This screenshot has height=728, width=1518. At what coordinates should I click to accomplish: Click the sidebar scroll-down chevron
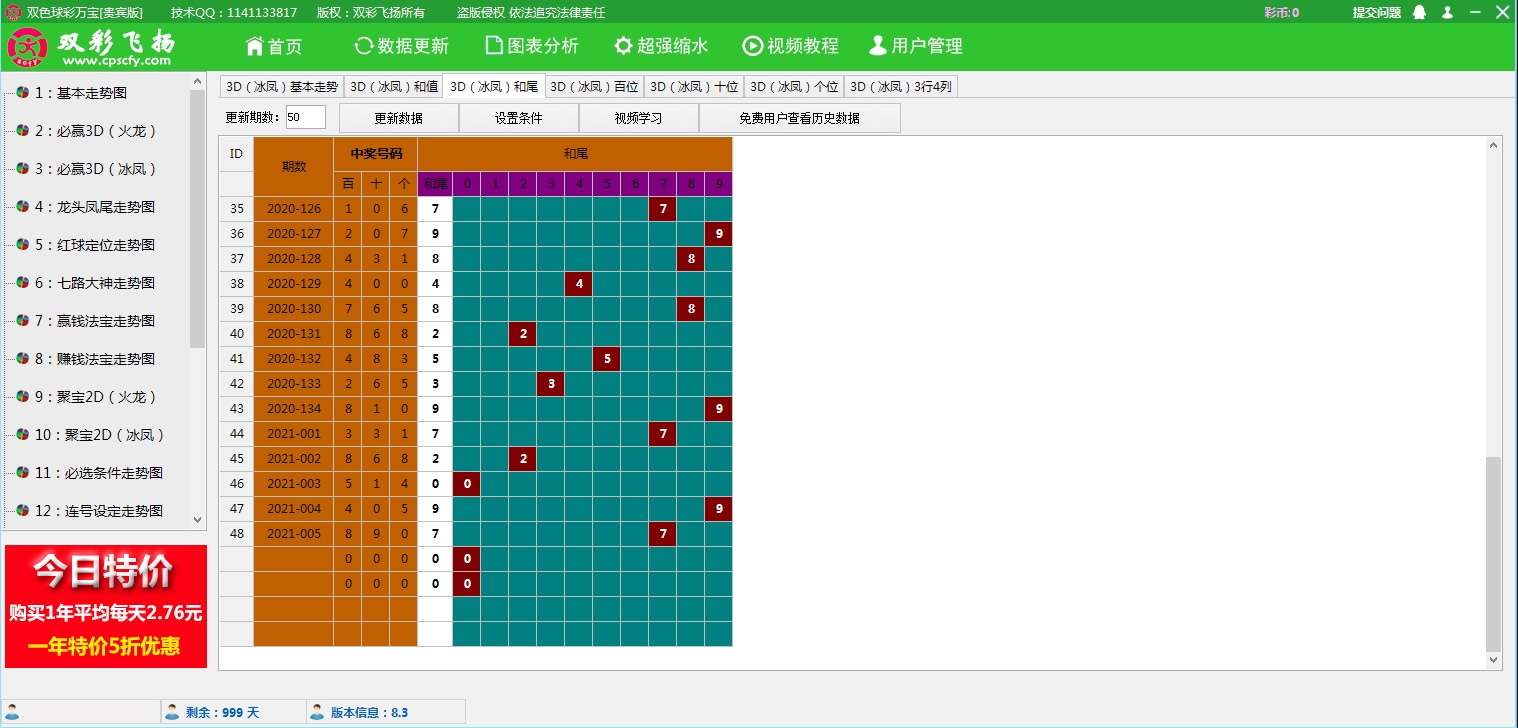click(x=197, y=518)
